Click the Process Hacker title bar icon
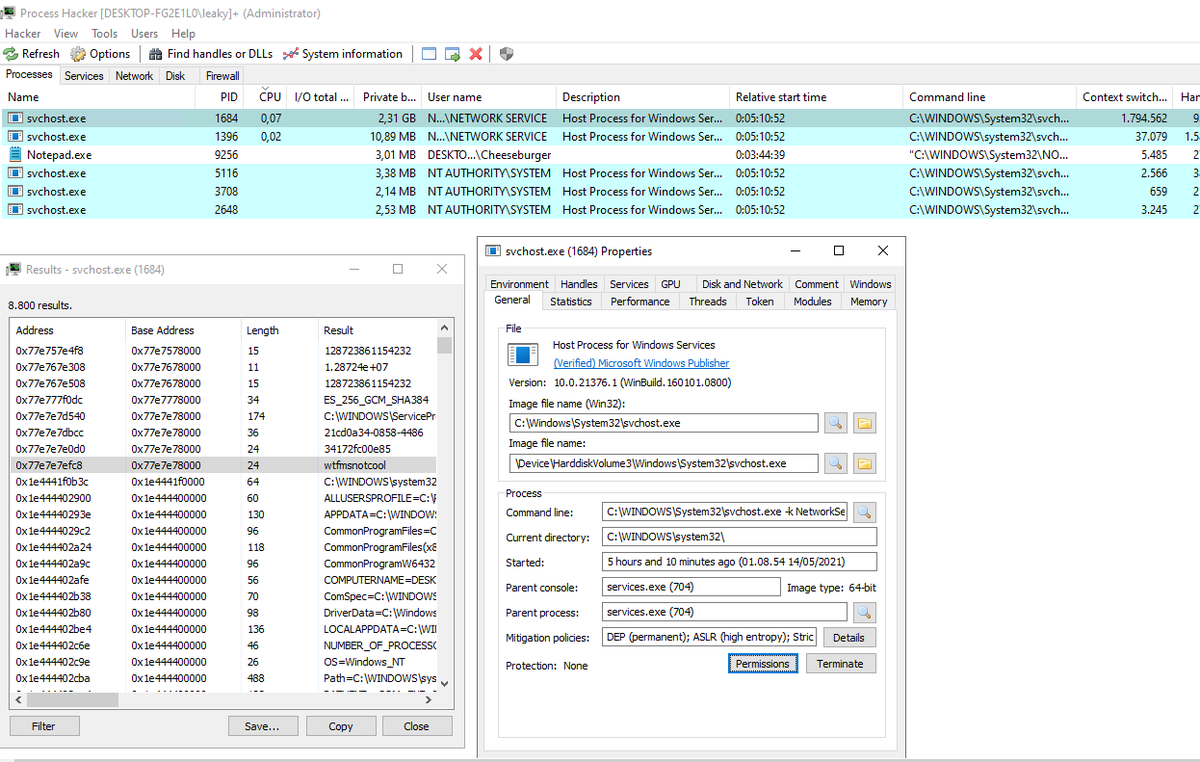Image resolution: width=1200 pixels, height=762 pixels. pyautogui.click(x=7, y=13)
